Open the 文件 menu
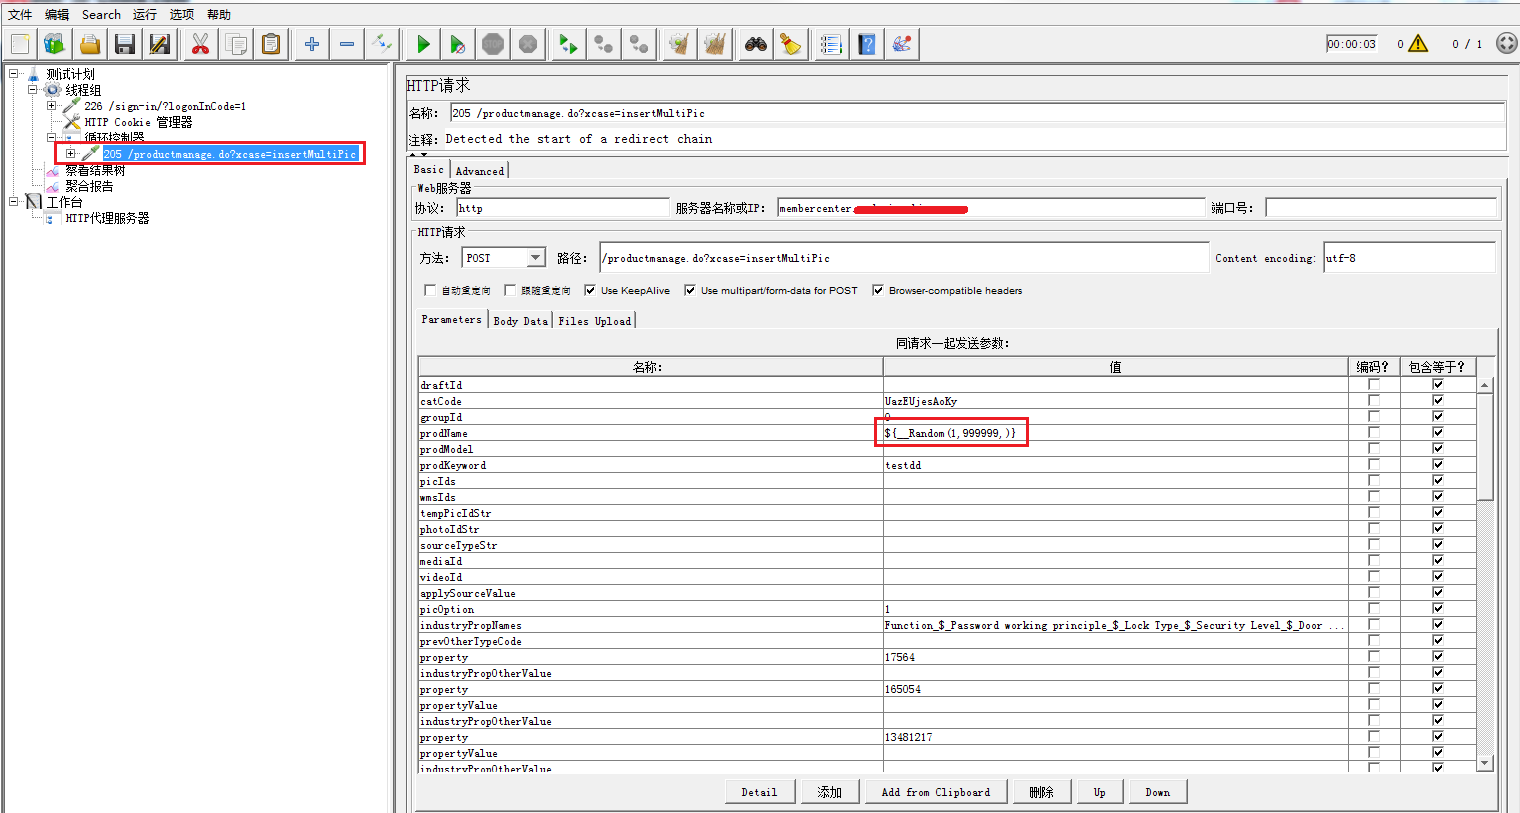 point(20,14)
